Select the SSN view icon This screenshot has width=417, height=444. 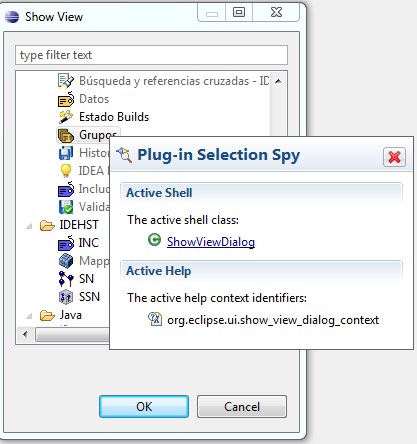pyautogui.click(x=66, y=297)
